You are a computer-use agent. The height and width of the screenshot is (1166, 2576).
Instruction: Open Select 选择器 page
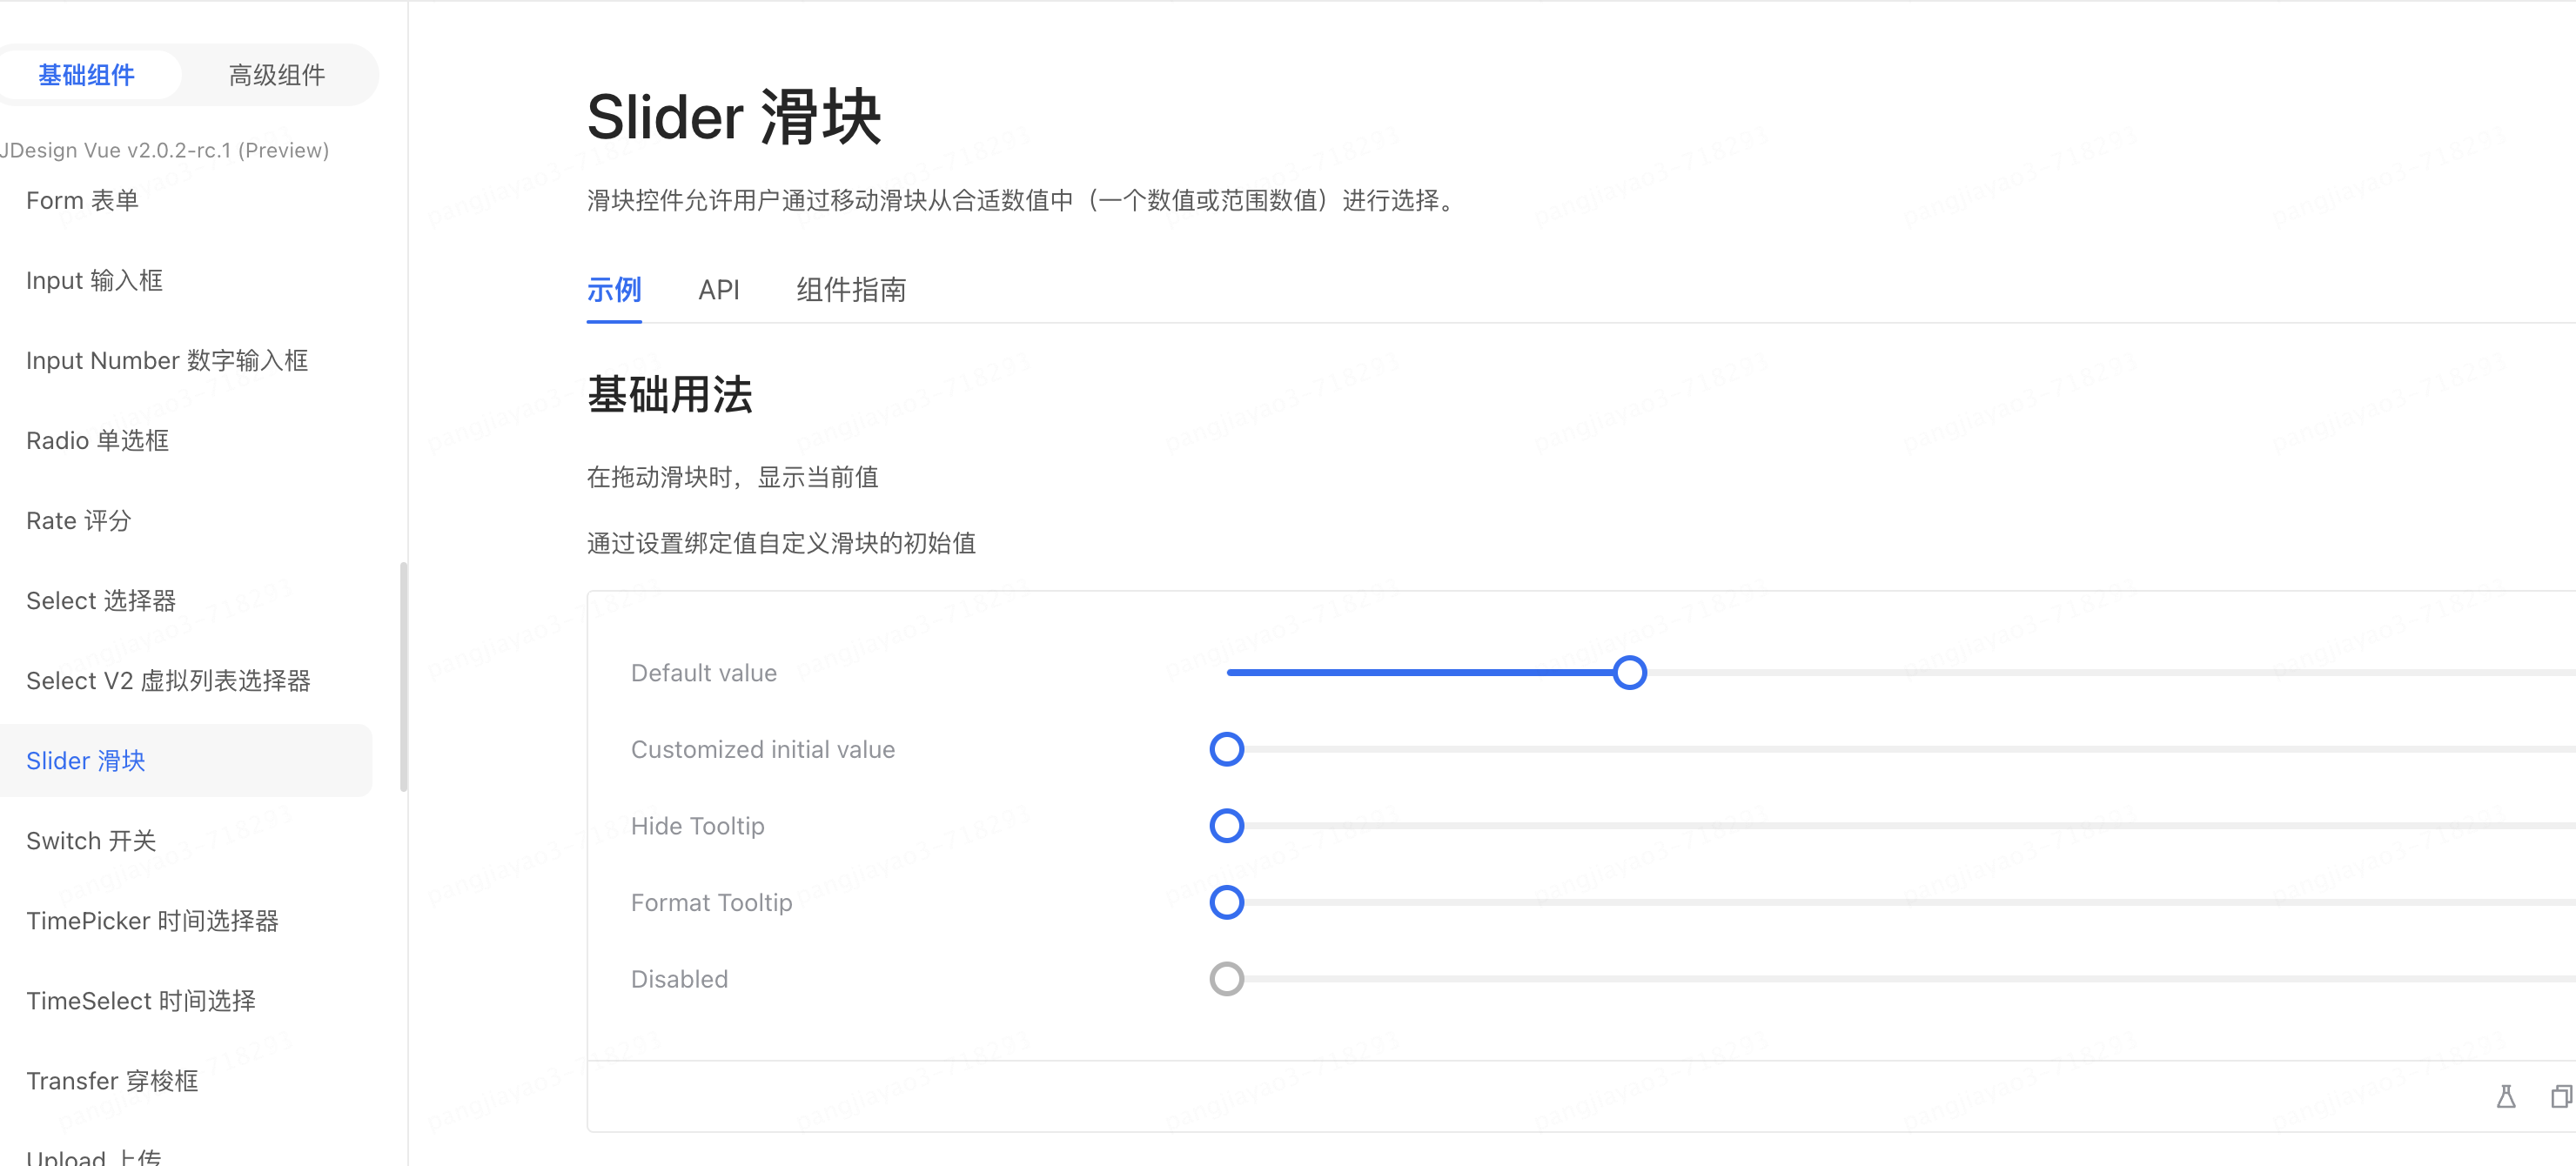(100, 601)
